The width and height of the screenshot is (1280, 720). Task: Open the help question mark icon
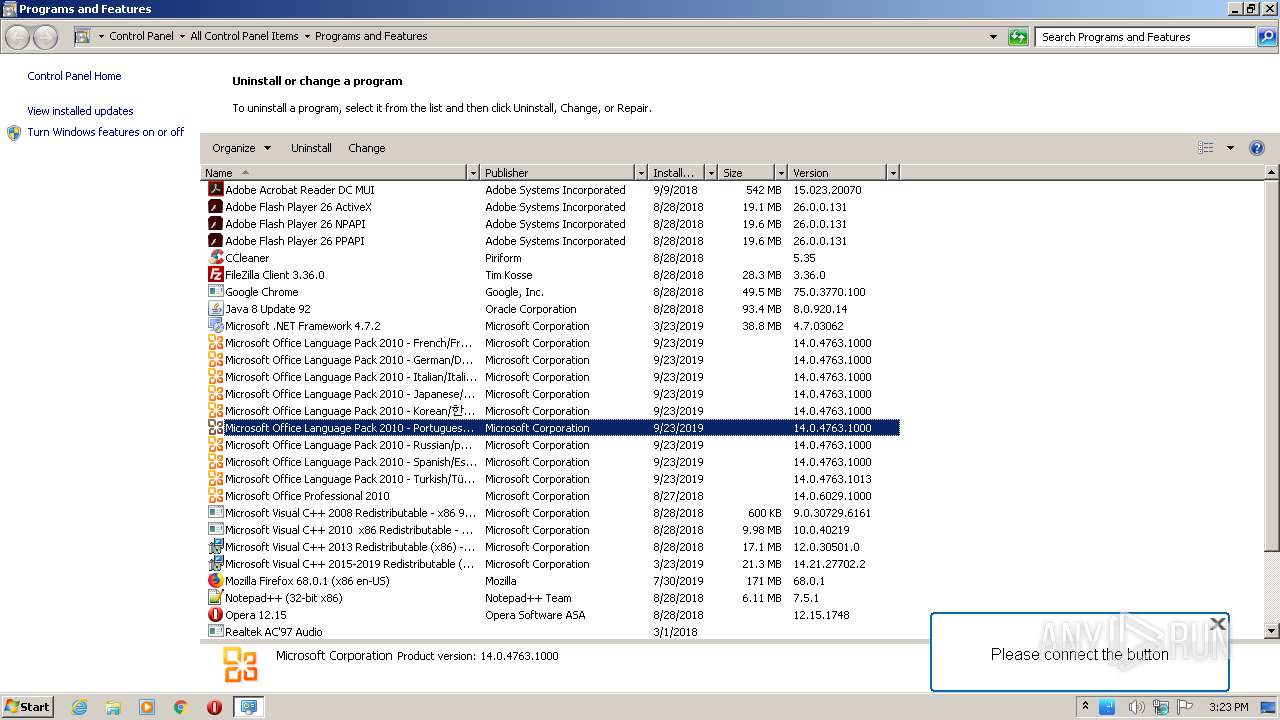(1257, 148)
